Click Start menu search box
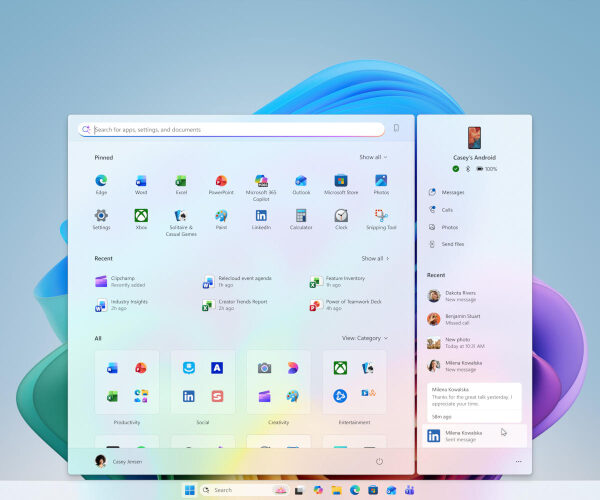This screenshot has width=600, height=500. 231,130
